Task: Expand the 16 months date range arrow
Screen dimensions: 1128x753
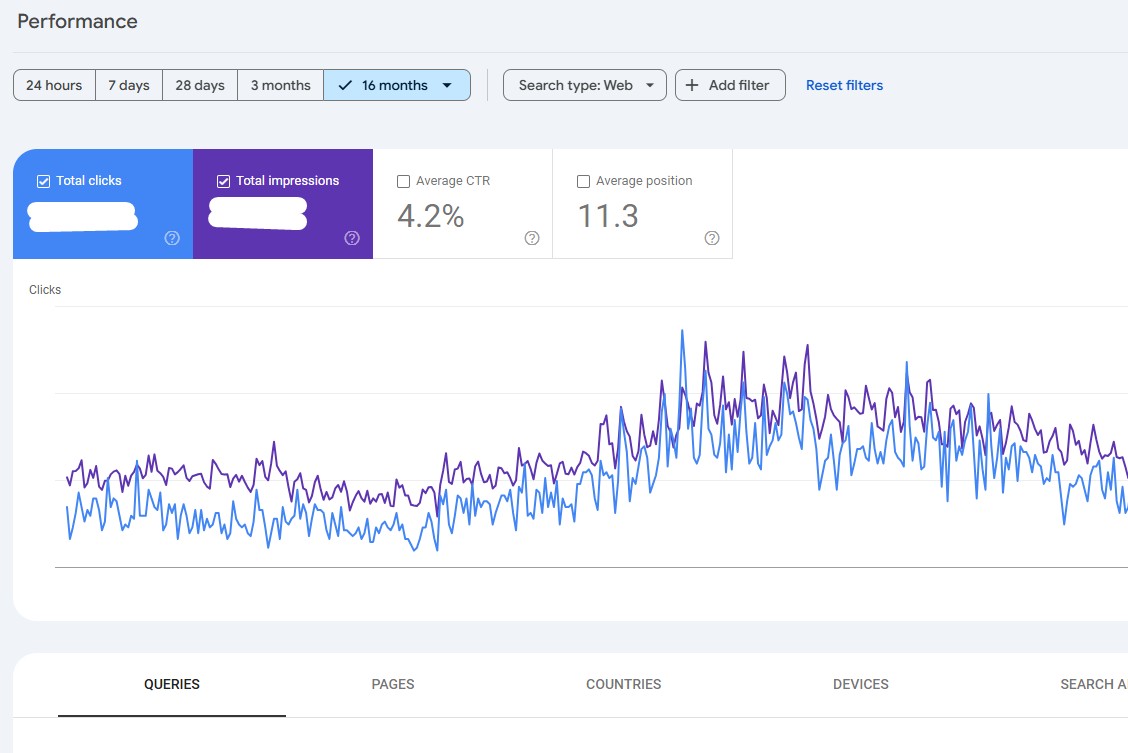Action: 447,85
